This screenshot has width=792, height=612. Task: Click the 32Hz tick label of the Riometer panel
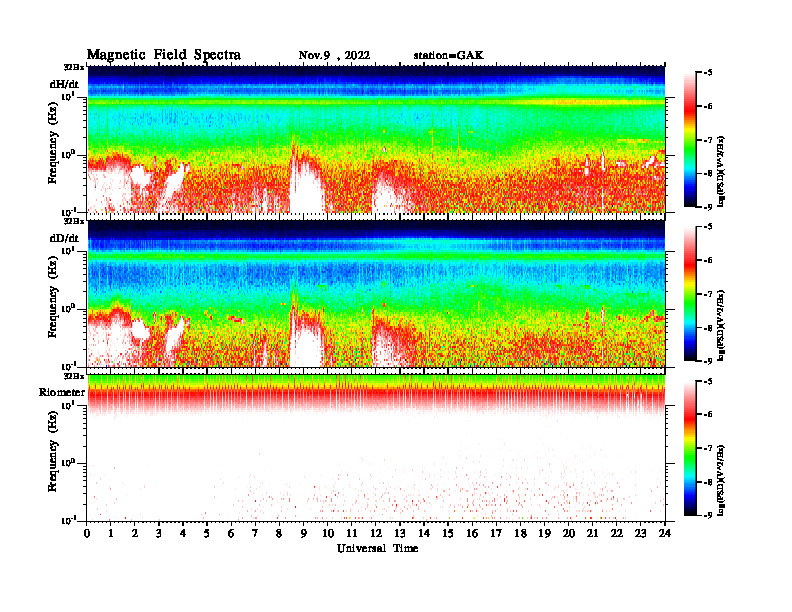click(74, 376)
